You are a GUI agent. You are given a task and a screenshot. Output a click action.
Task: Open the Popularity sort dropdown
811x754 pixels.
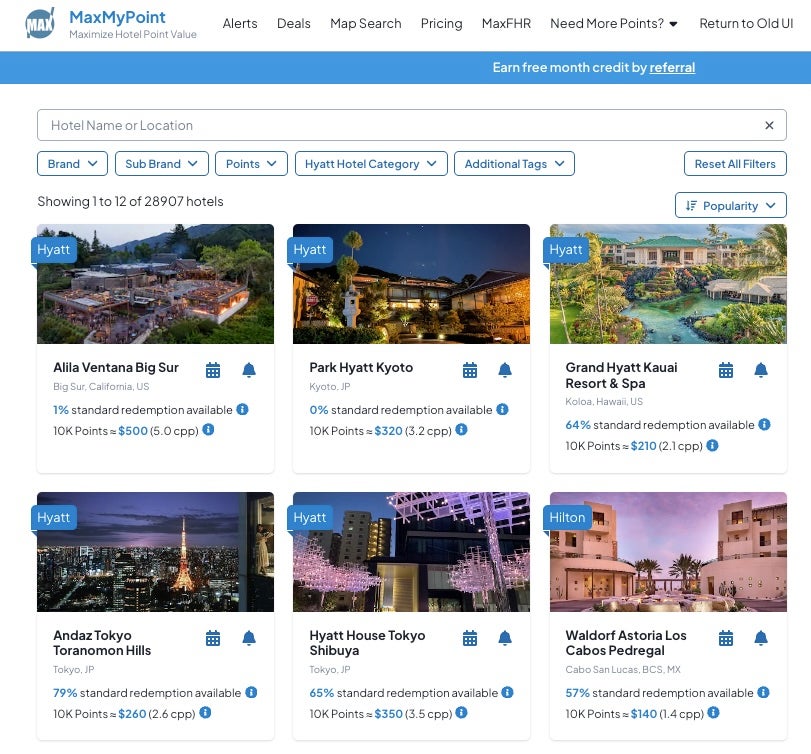(730, 206)
